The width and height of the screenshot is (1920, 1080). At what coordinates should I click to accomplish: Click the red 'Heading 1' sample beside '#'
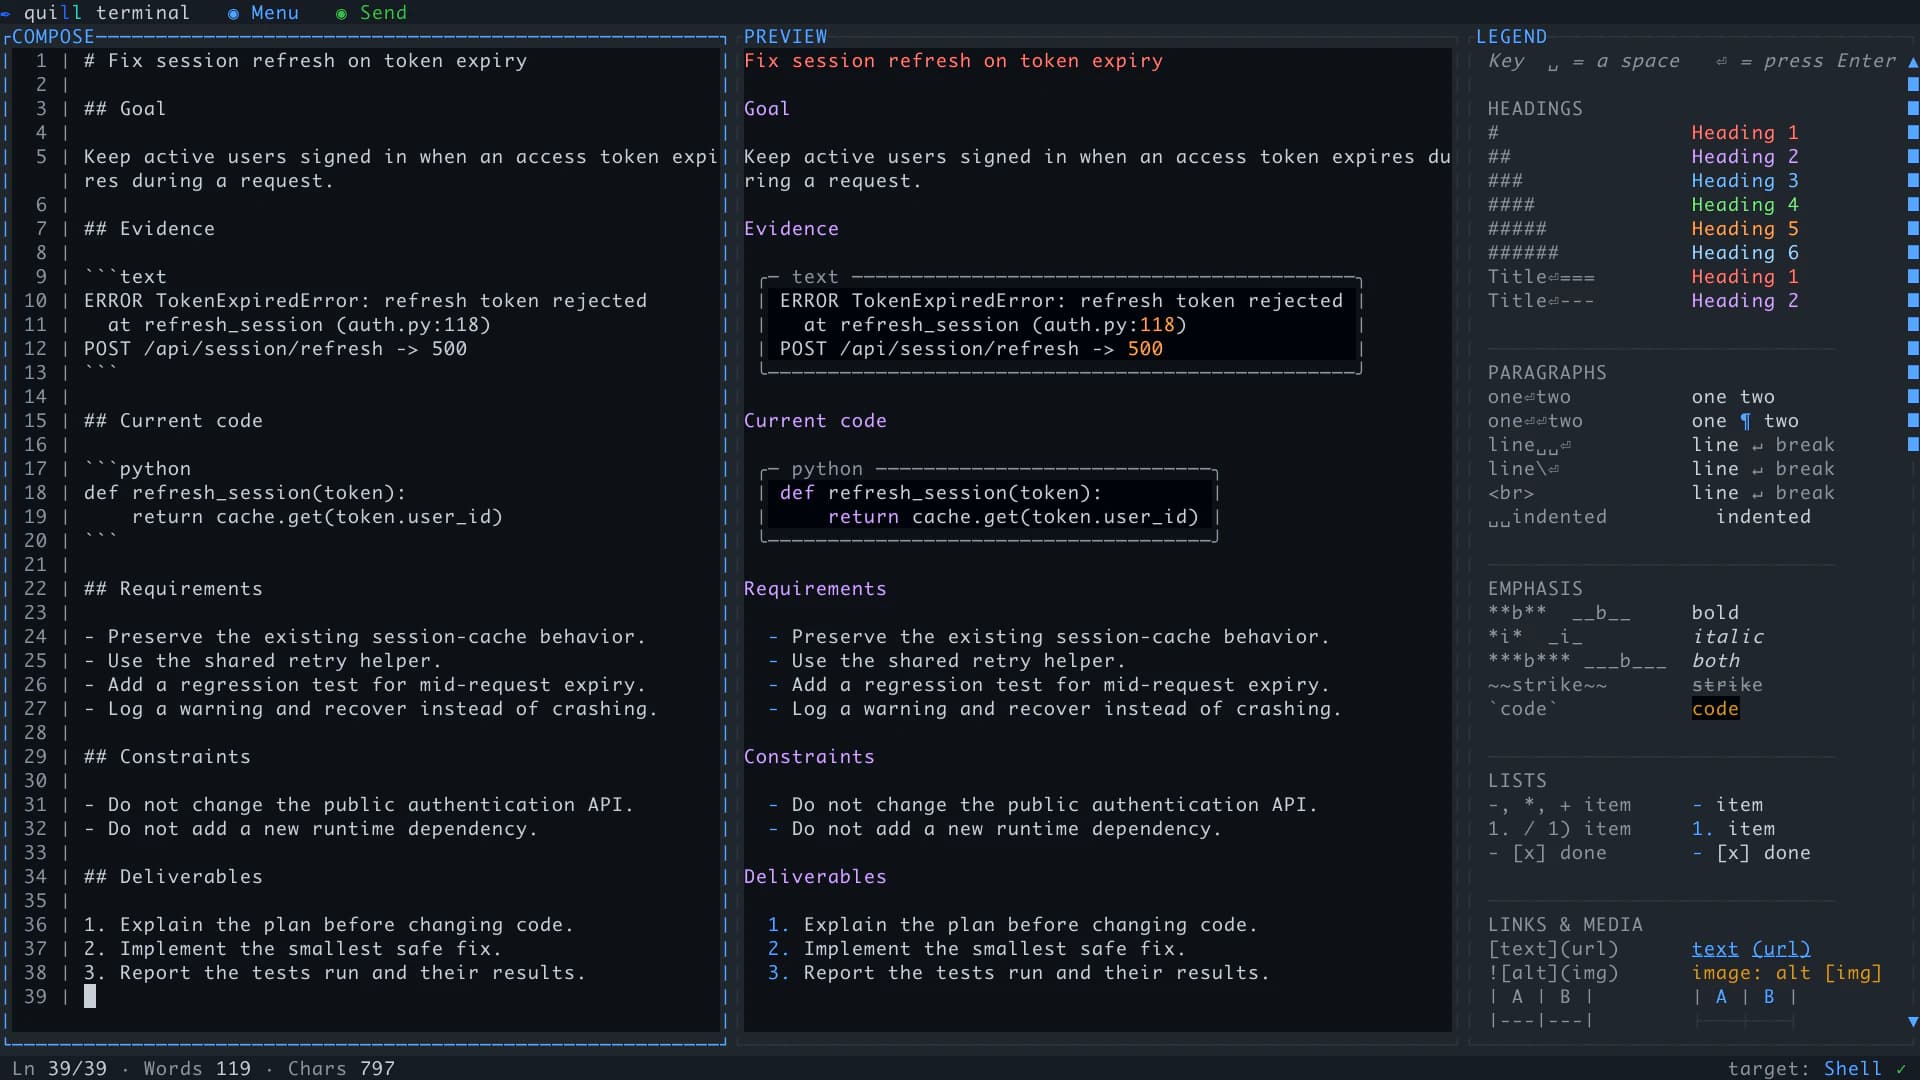point(1745,133)
